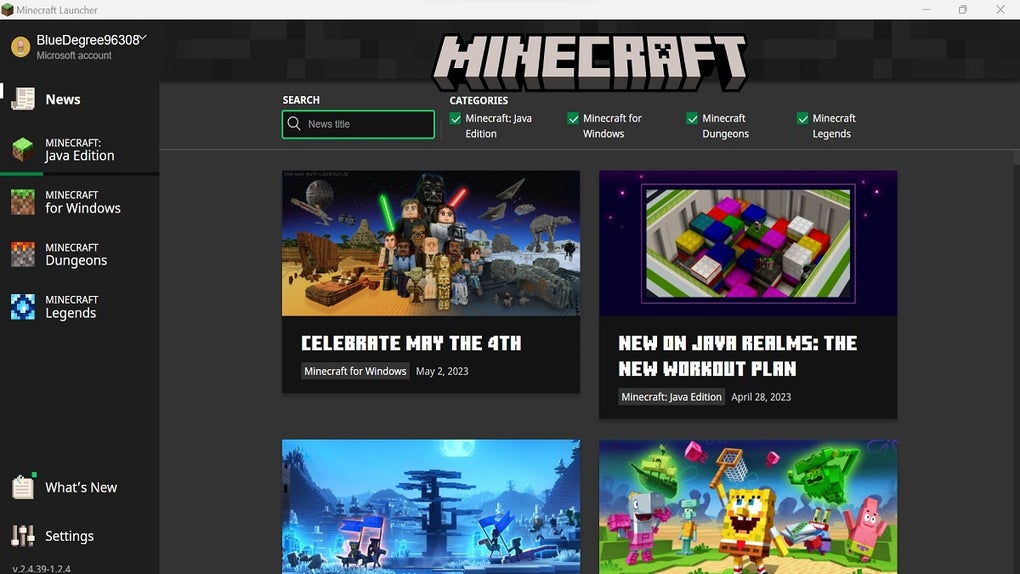Screen dimensions: 1020x574
Task: Restore down the launcher window
Action: pos(963,10)
